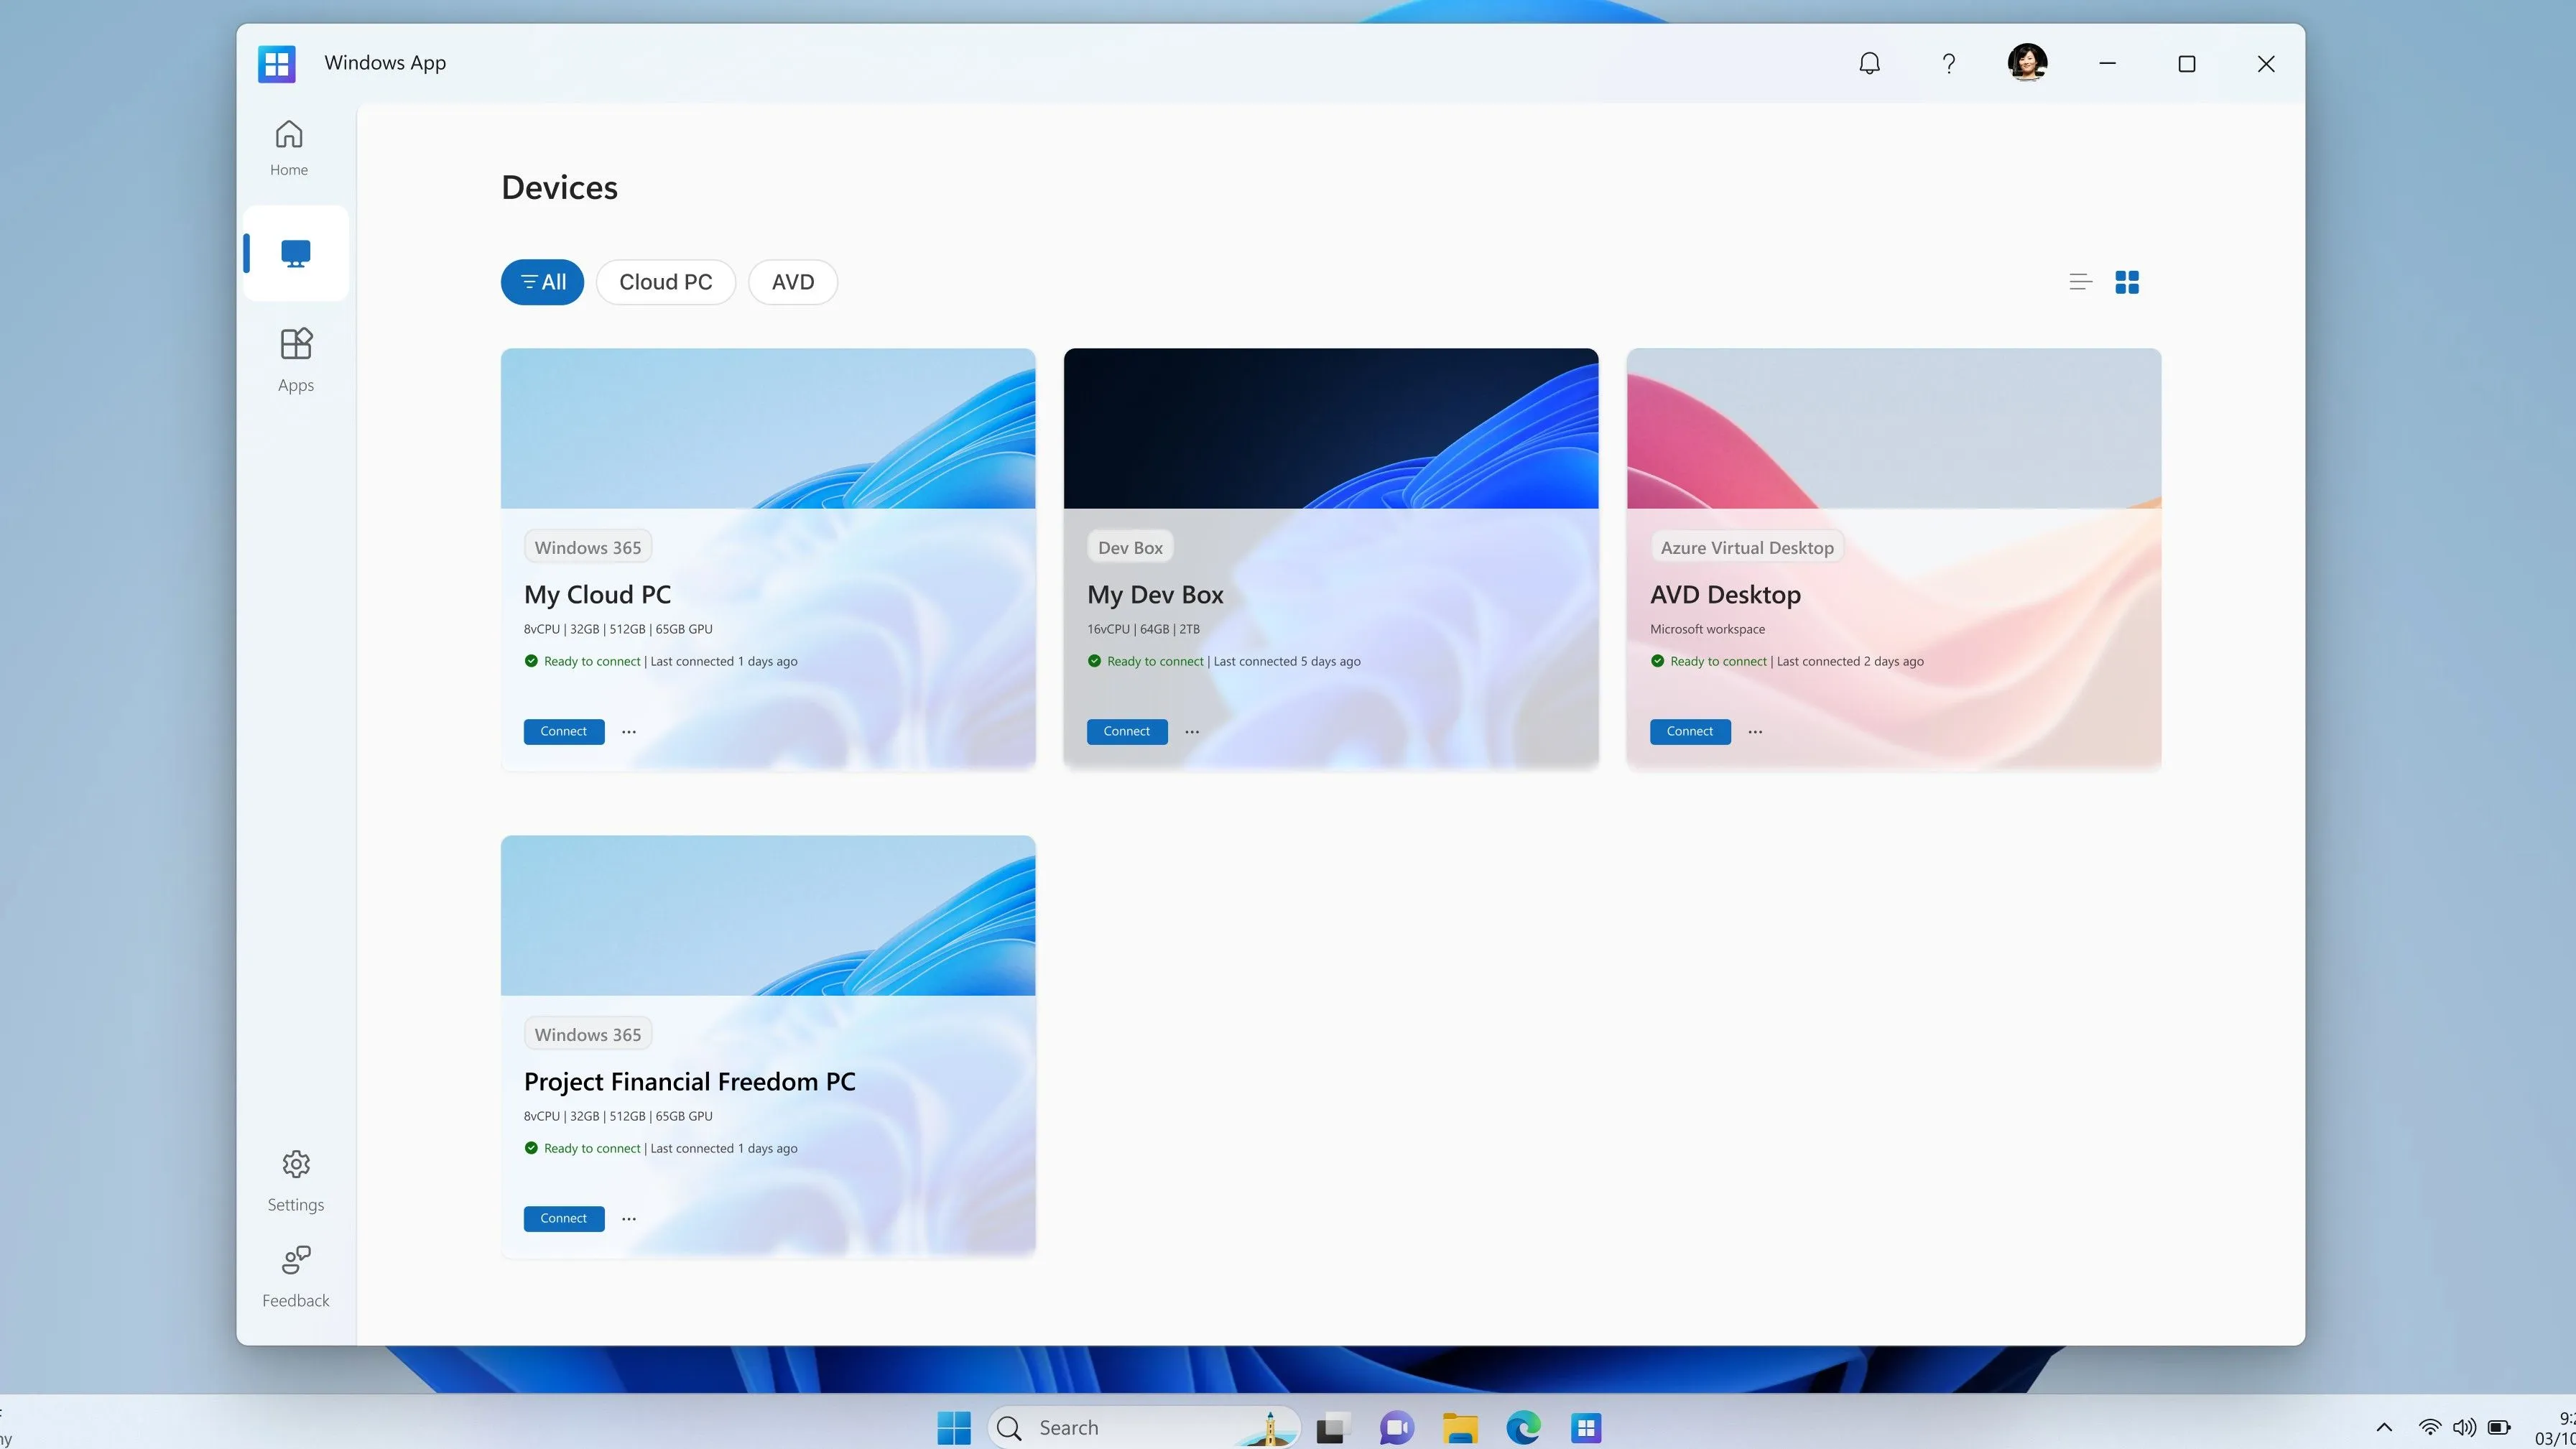Select the All devices filter tab
This screenshot has width=2576, height=1449.
point(542,282)
